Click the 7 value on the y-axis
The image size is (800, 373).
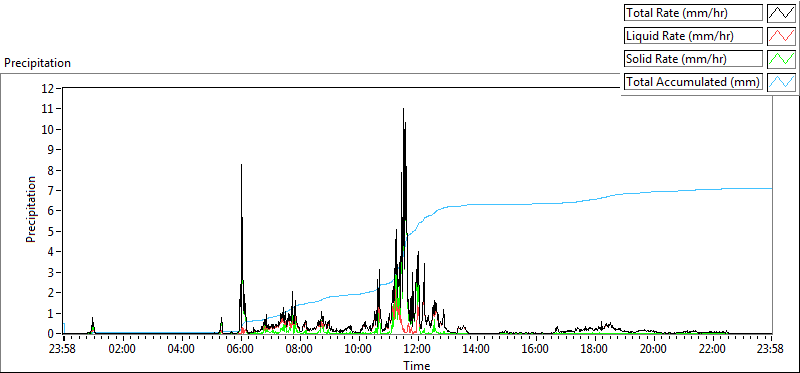(52, 190)
